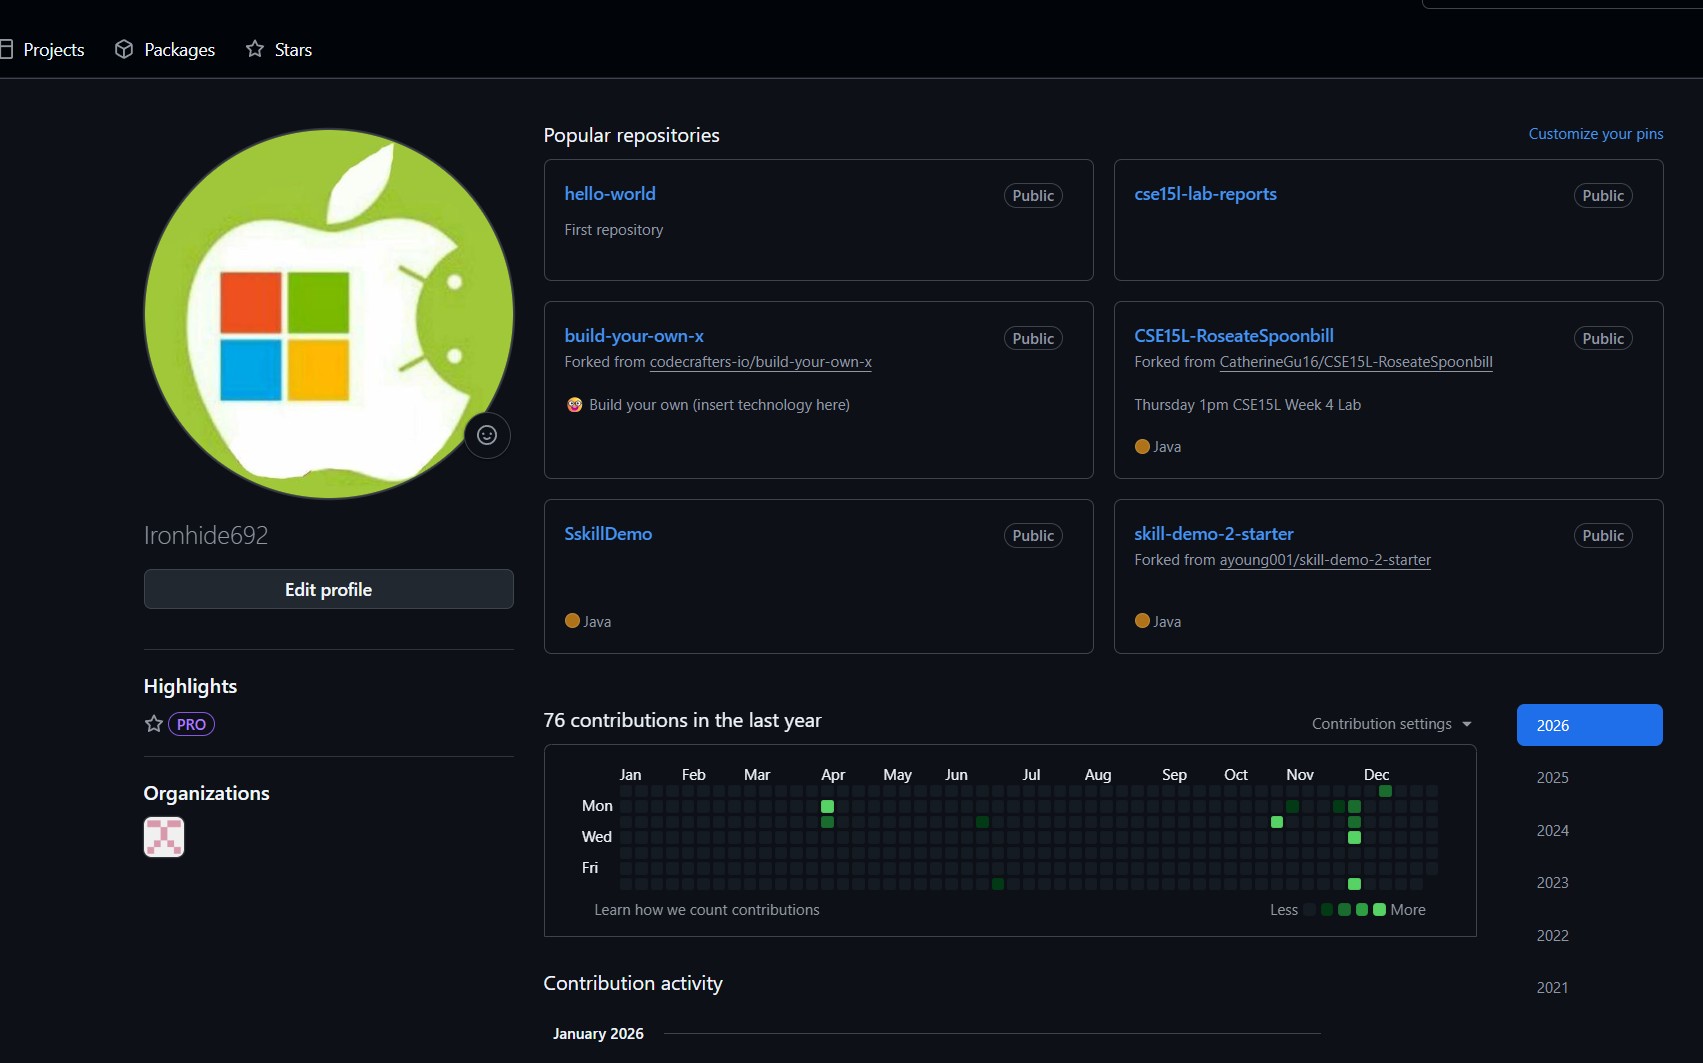Click the Java language dot under SskillDemo
This screenshot has height=1063, width=1703.
click(x=572, y=621)
